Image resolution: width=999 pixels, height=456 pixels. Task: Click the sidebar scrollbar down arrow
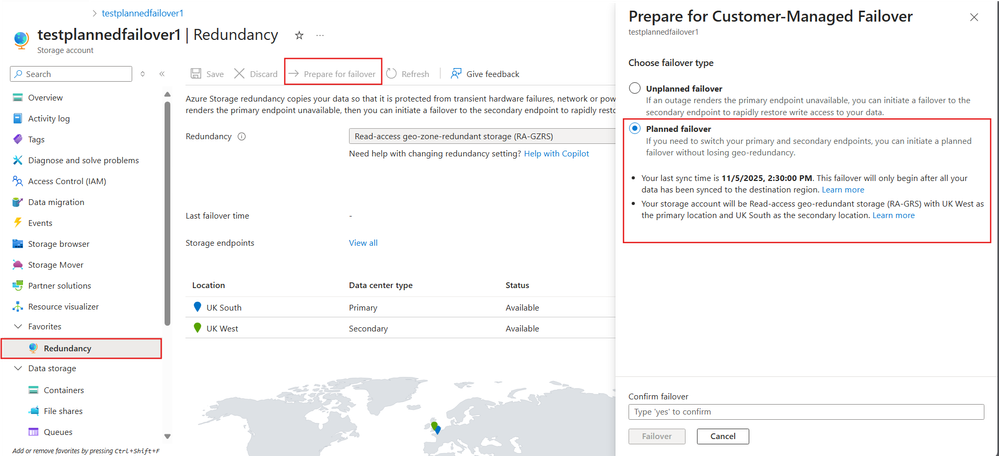click(168, 436)
